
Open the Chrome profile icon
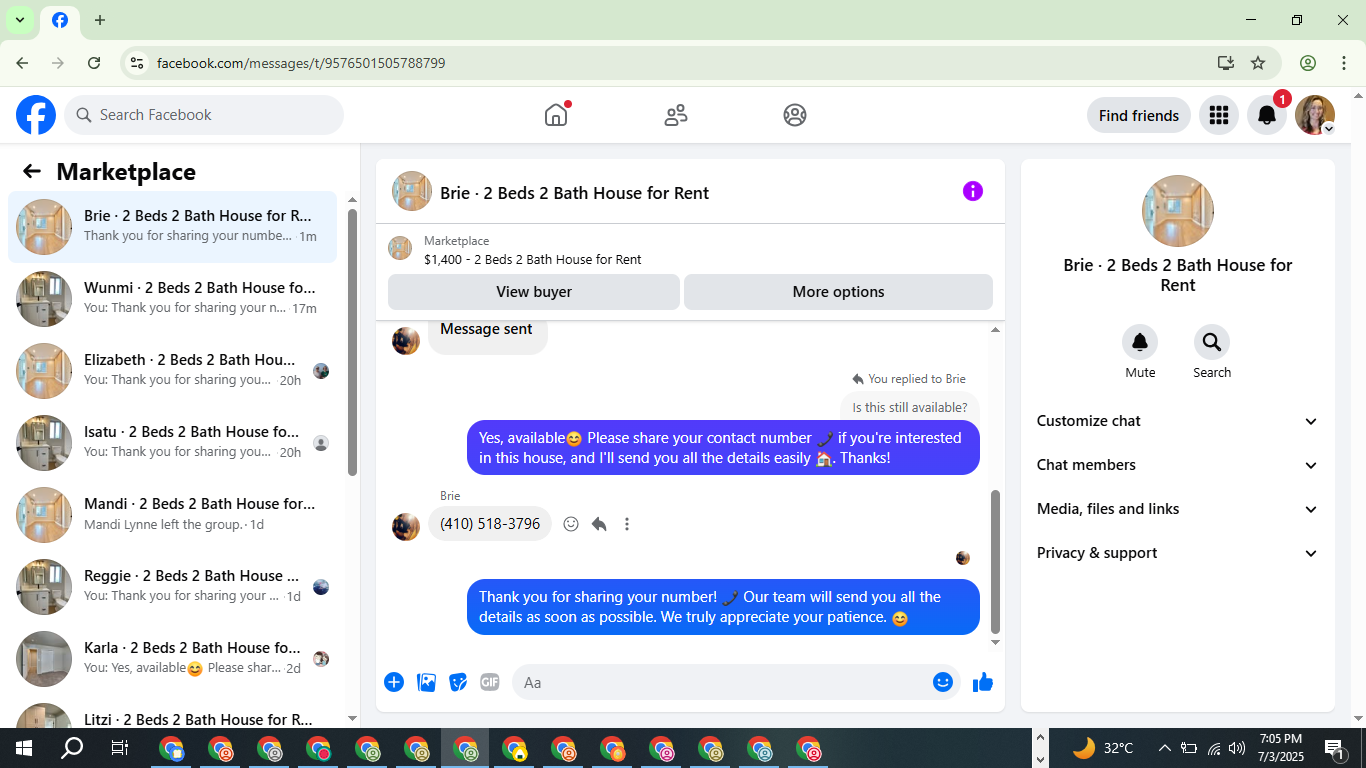[1308, 63]
